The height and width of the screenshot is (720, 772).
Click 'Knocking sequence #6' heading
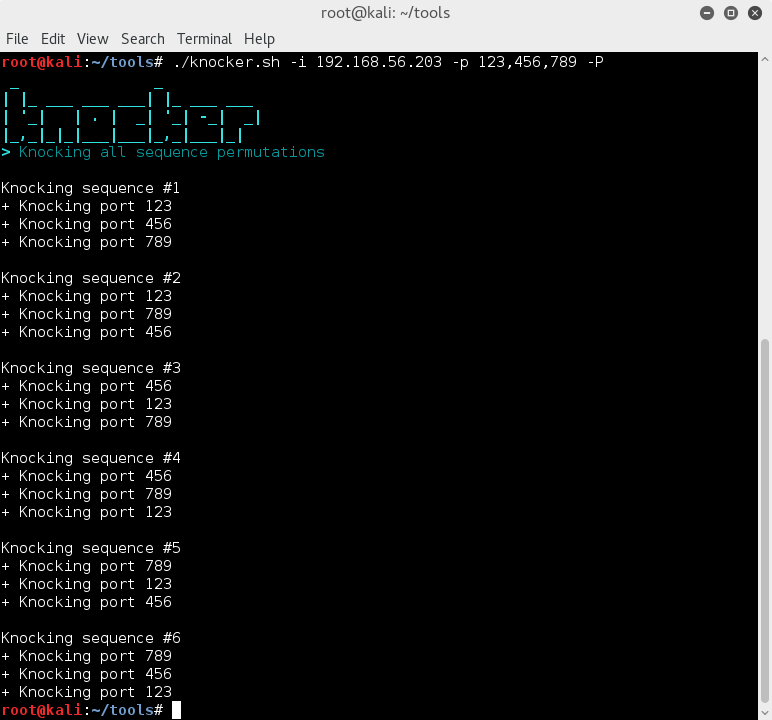91,638
